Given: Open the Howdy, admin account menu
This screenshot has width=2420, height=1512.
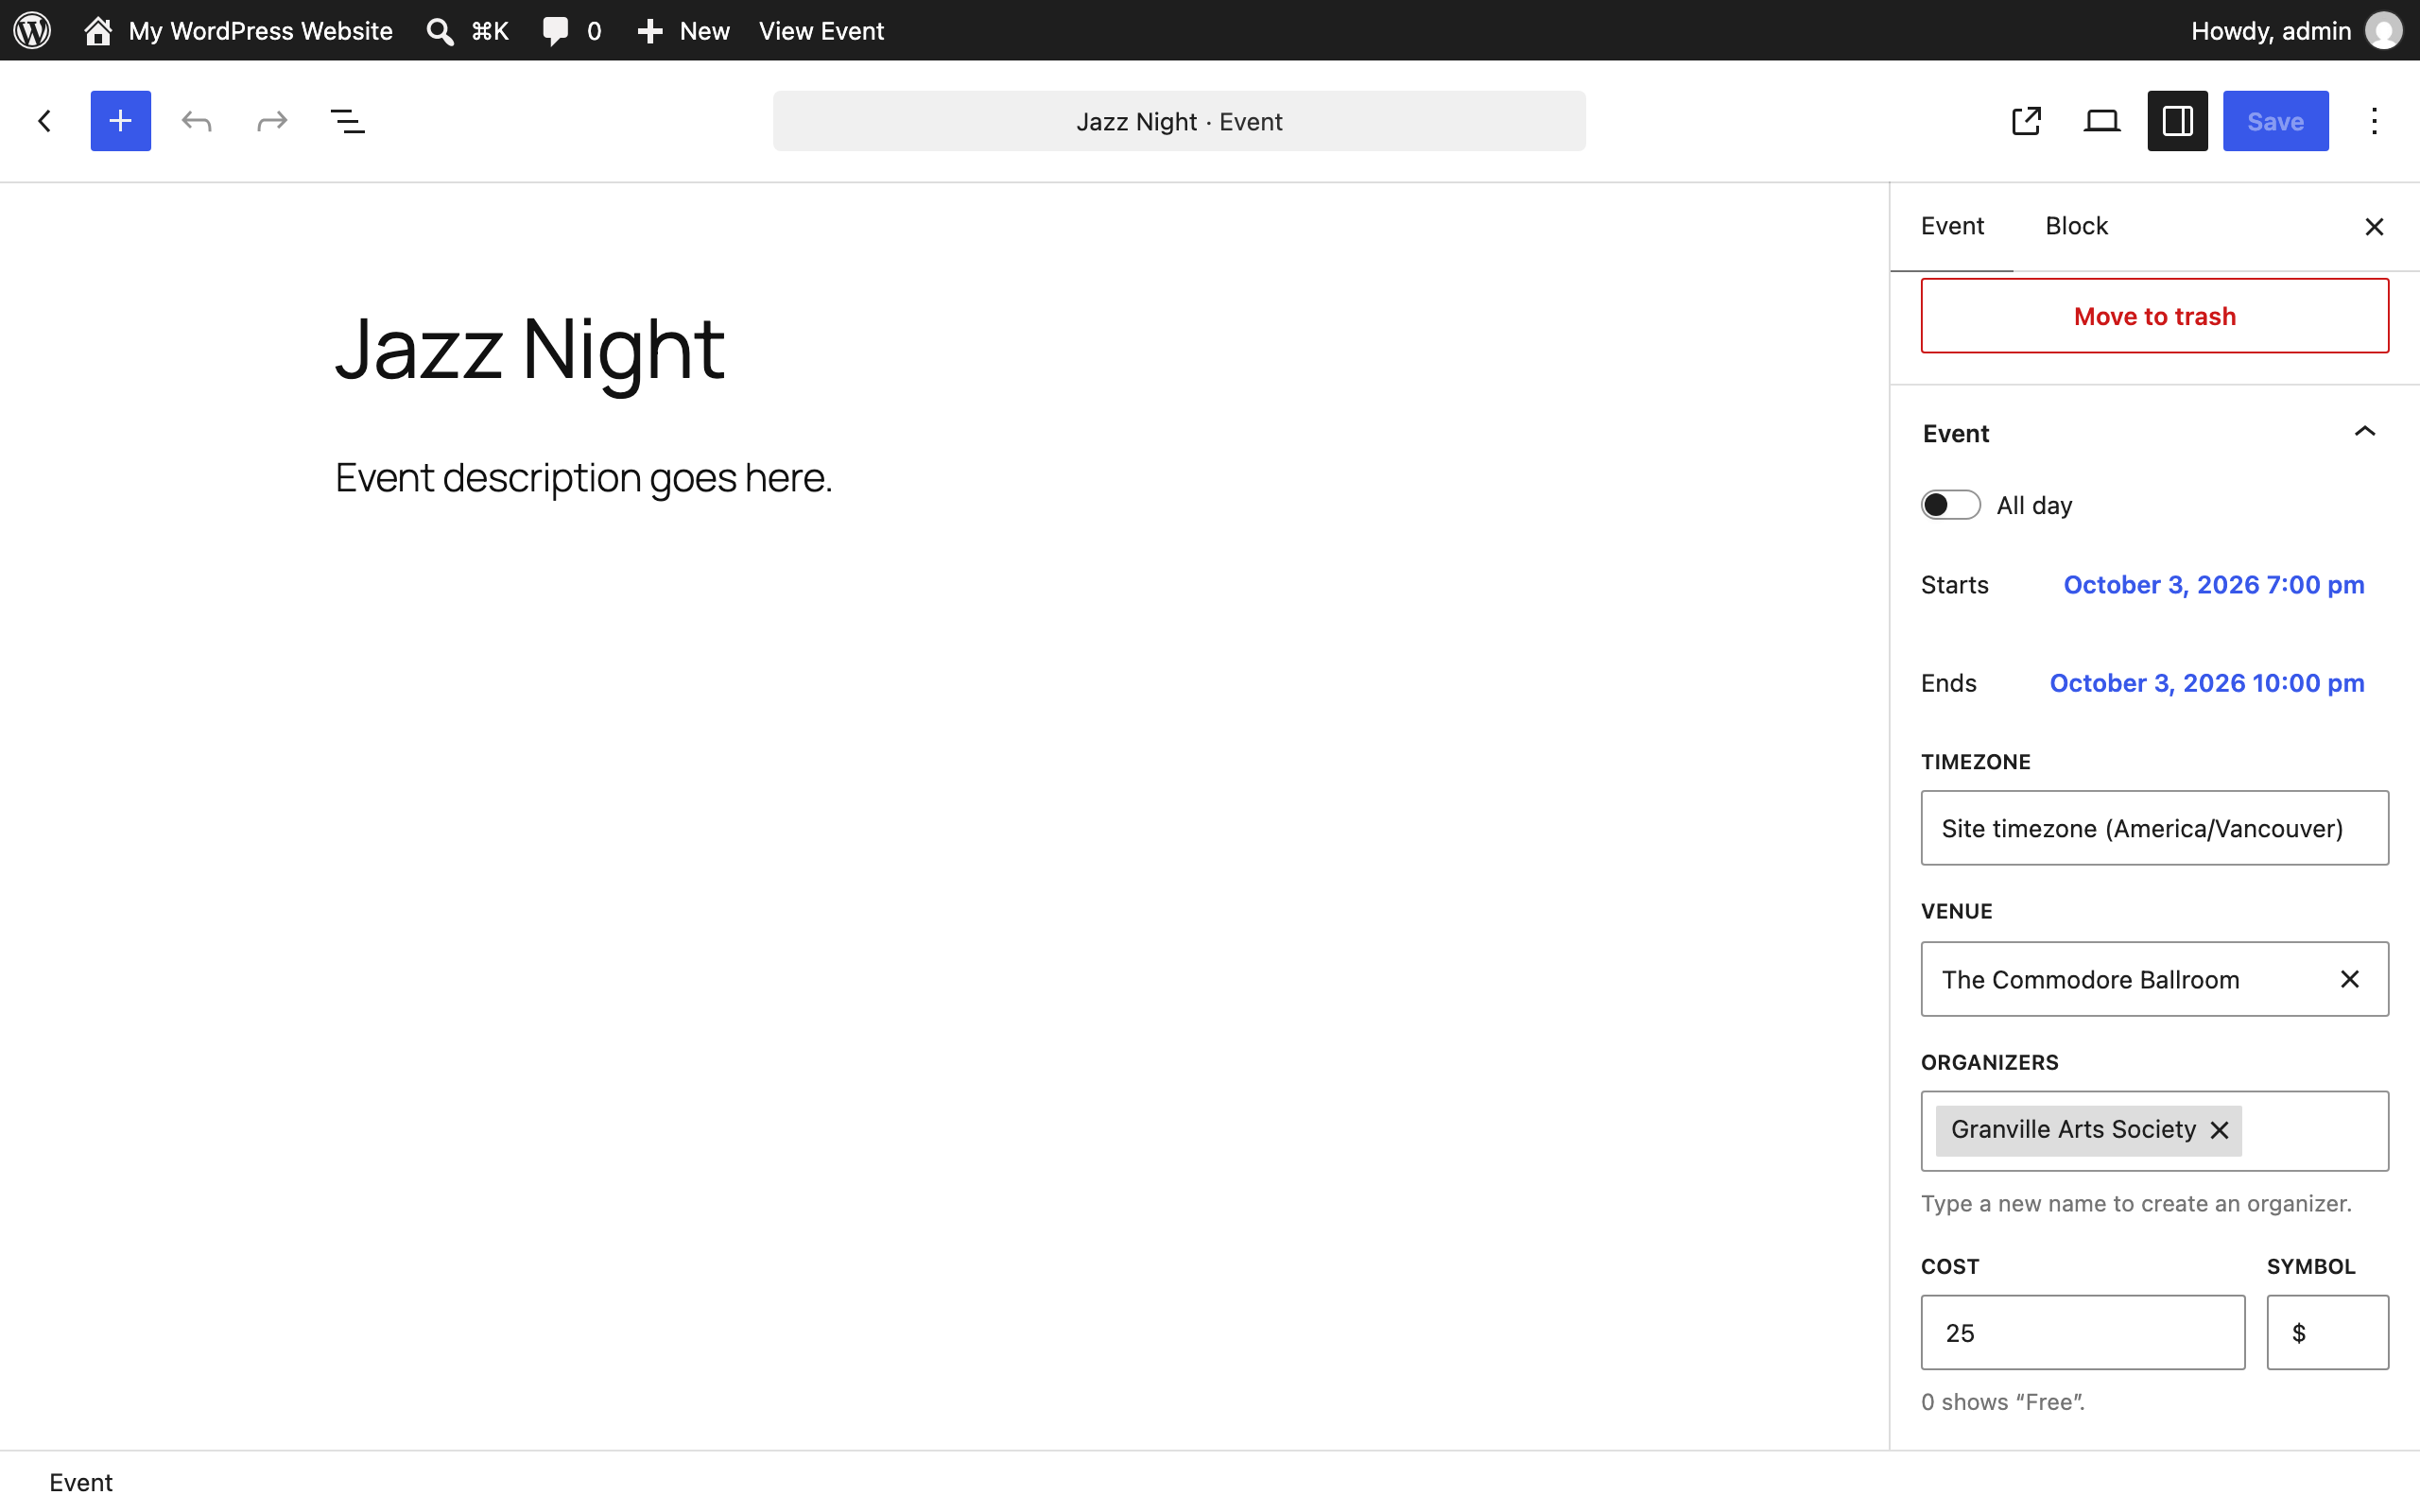Looking at the screenshot, I should [2295, 30].
